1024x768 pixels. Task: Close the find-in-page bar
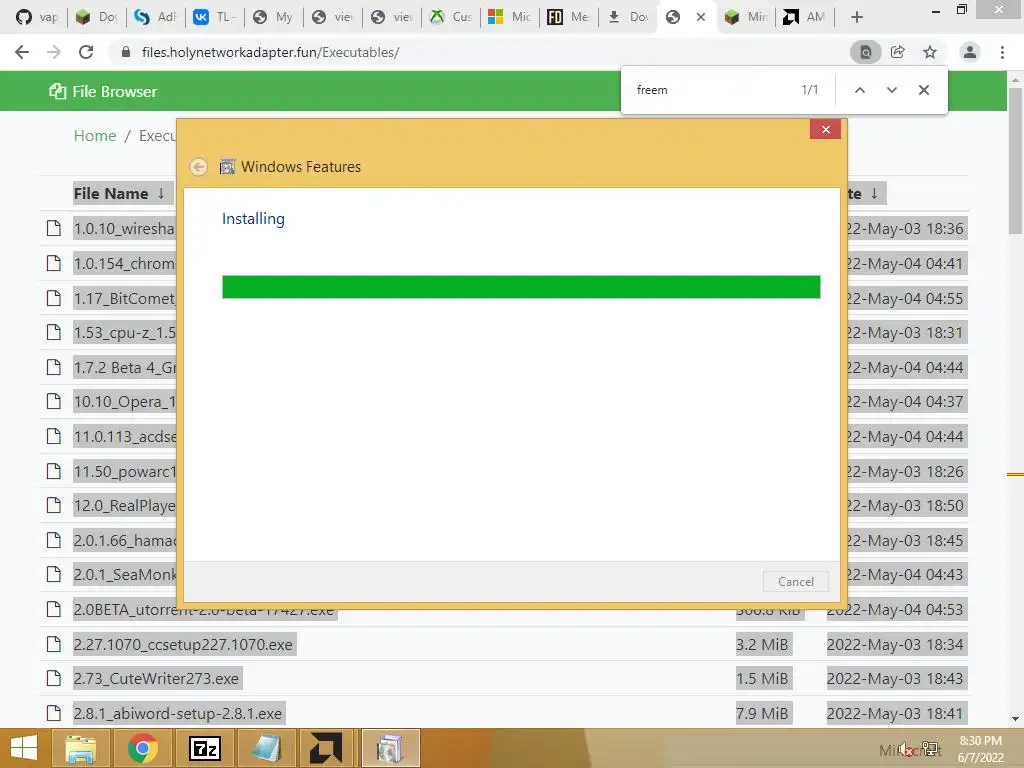tap(923, 90)
